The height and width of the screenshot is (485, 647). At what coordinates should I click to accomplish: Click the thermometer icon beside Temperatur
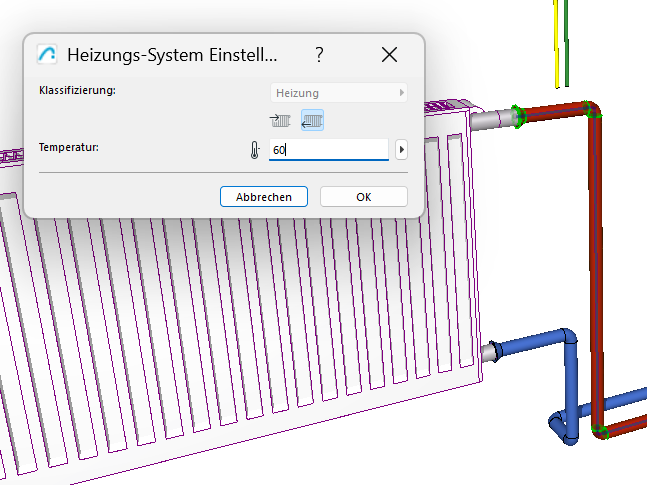(255, 150)
